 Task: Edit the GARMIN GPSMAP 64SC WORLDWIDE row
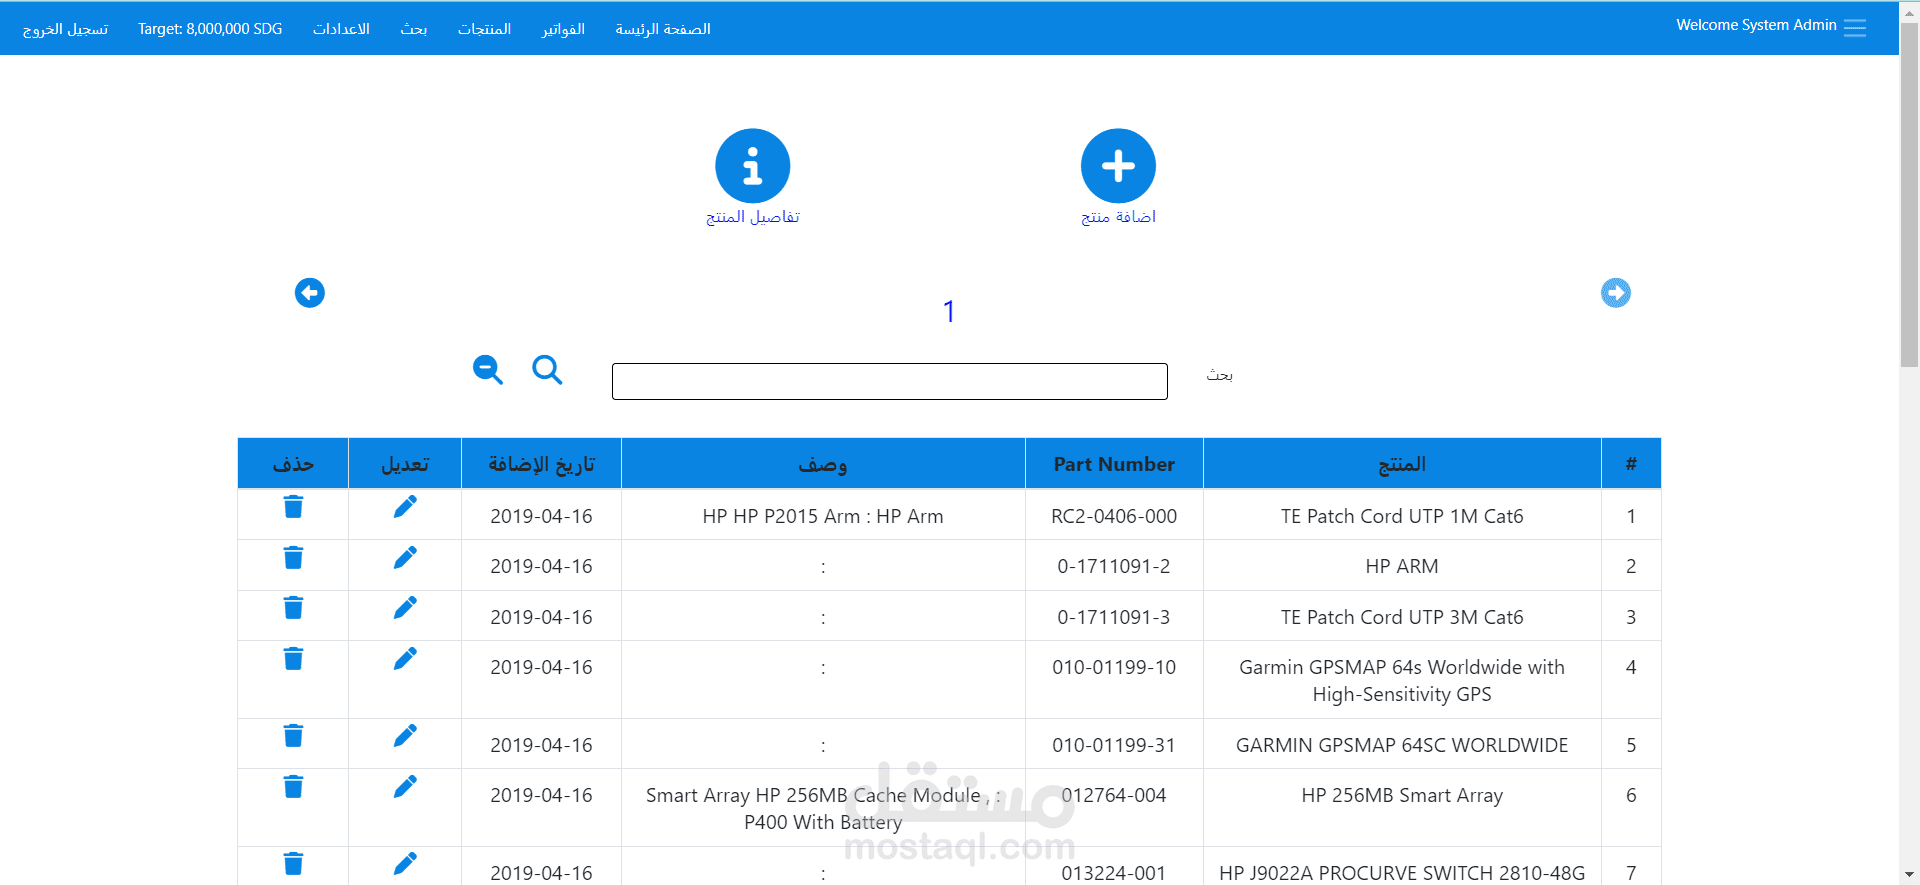tap(405, 736)
